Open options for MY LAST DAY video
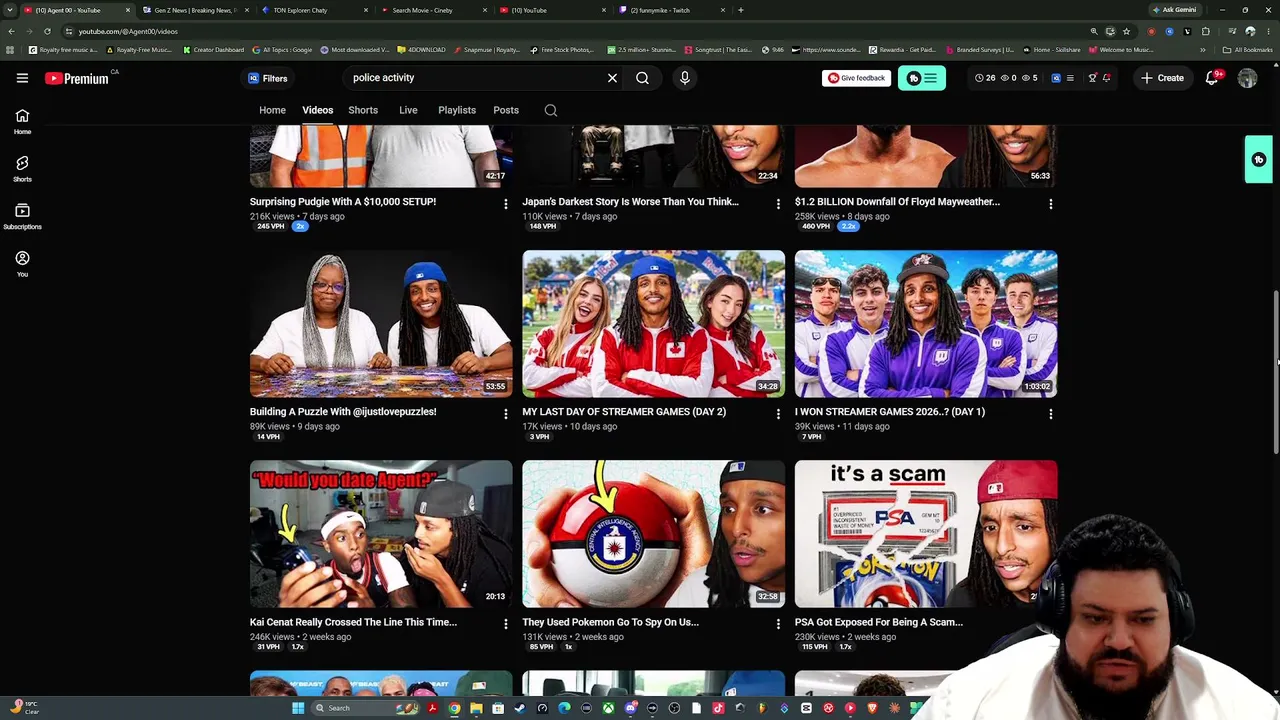The image size is (1280, 720). tap(778, 414)
